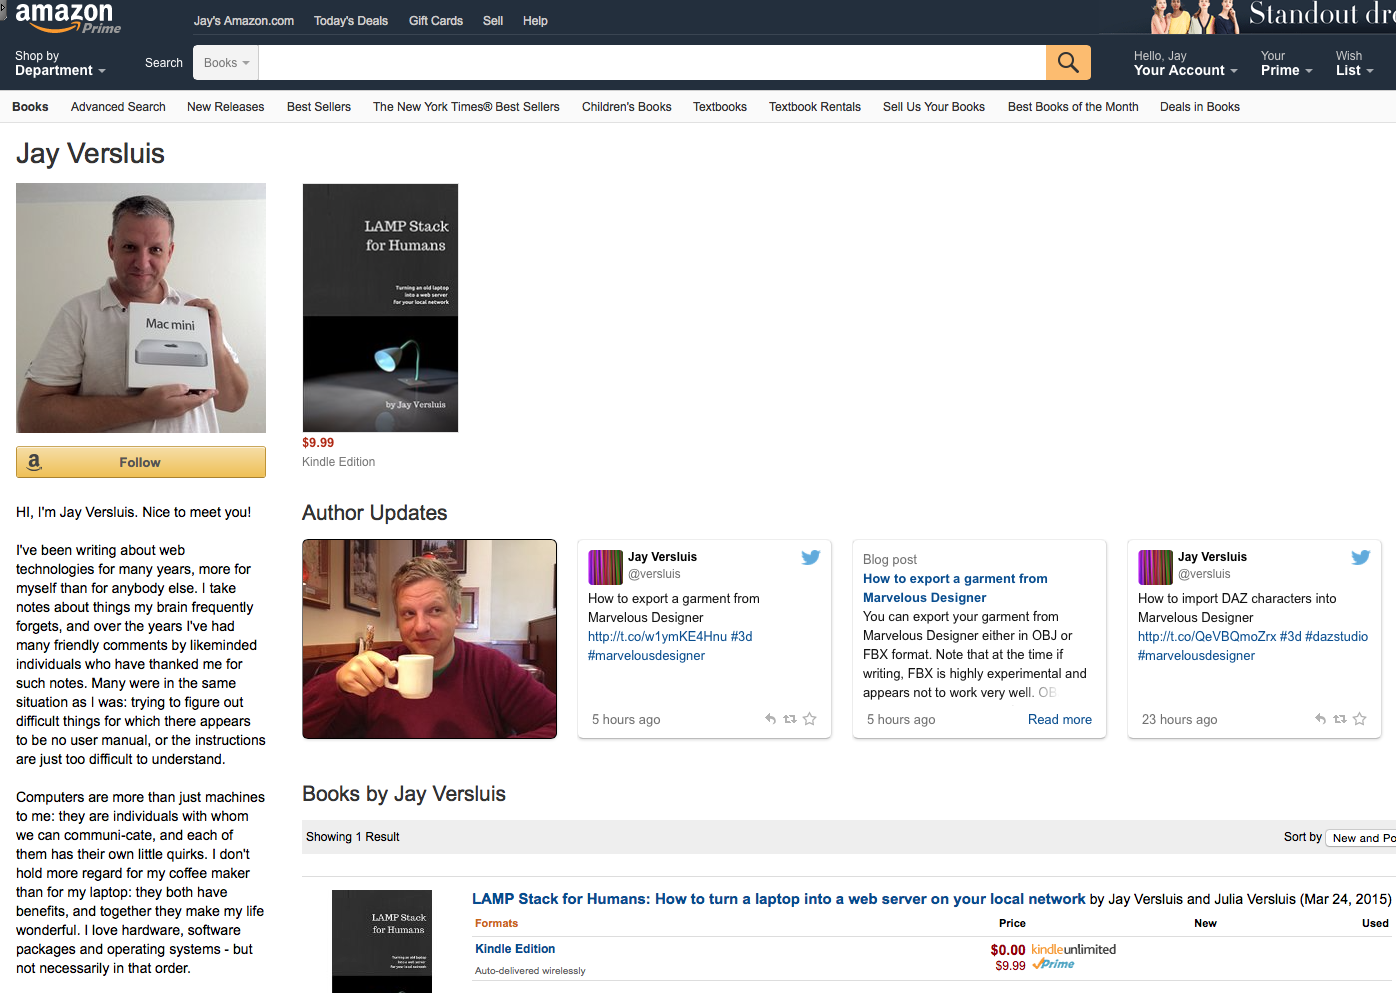Click the Amazon Prime logo

click(68, 18)
